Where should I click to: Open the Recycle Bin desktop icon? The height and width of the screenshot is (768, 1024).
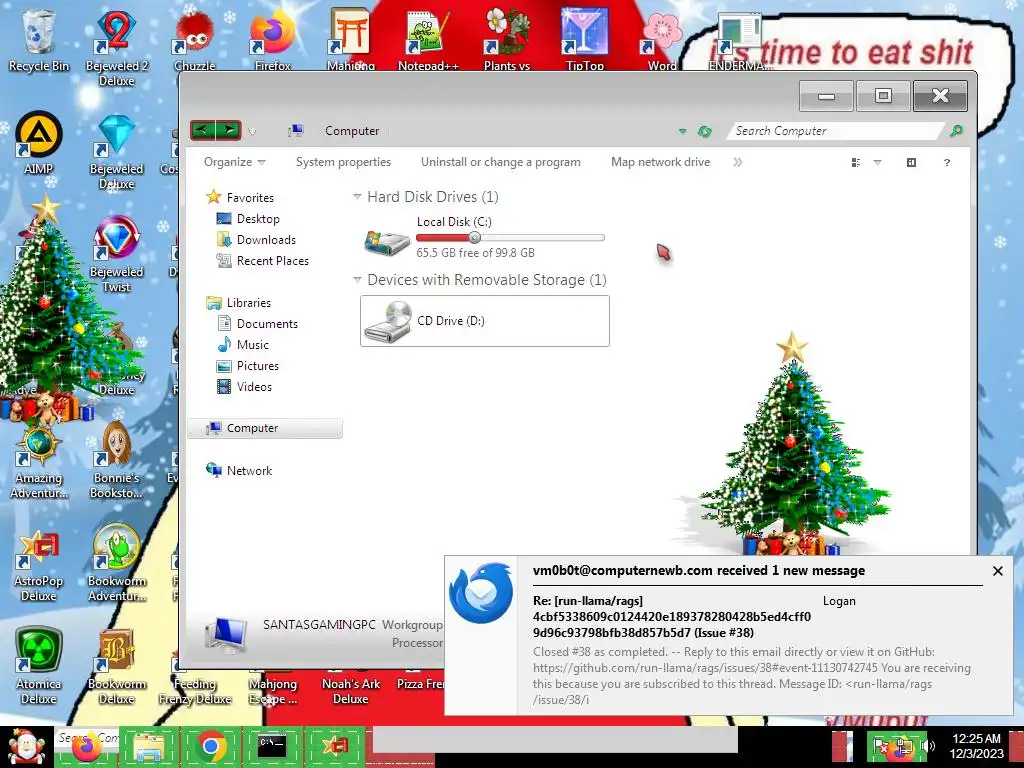pos(39,40)
